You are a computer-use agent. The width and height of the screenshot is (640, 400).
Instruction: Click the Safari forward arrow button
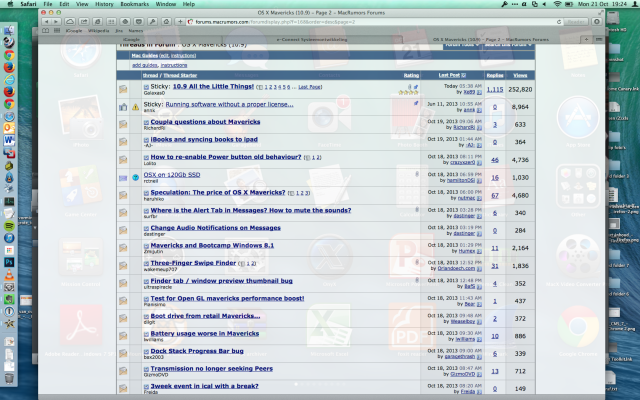click(x=56, y=22)
